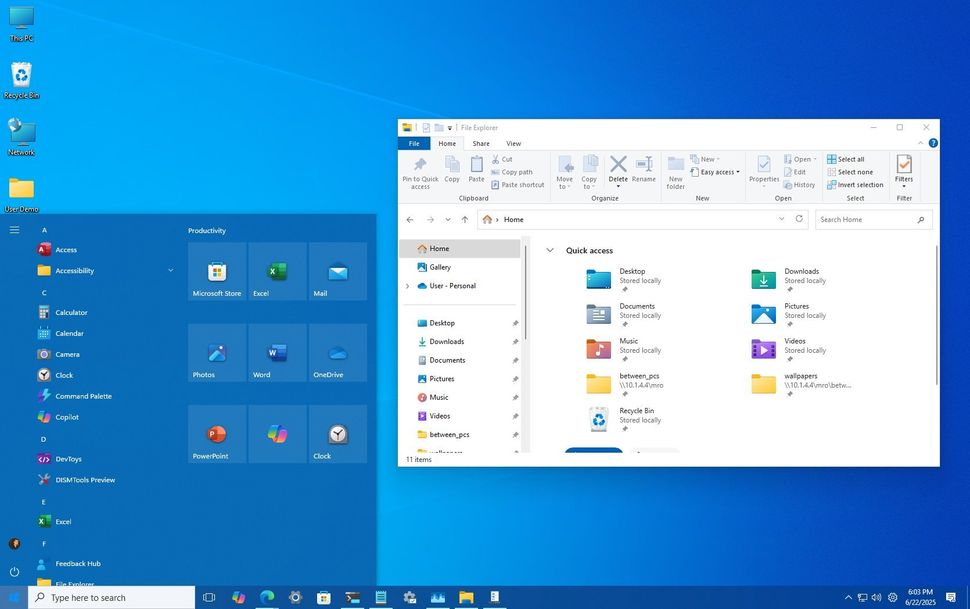
Task: Switch to the View ribbon tab
Action: 515,143
